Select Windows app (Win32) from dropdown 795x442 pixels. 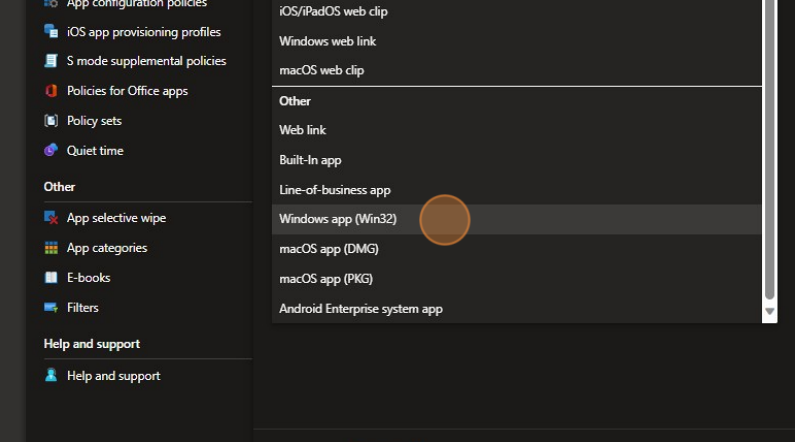pos(337,219)
